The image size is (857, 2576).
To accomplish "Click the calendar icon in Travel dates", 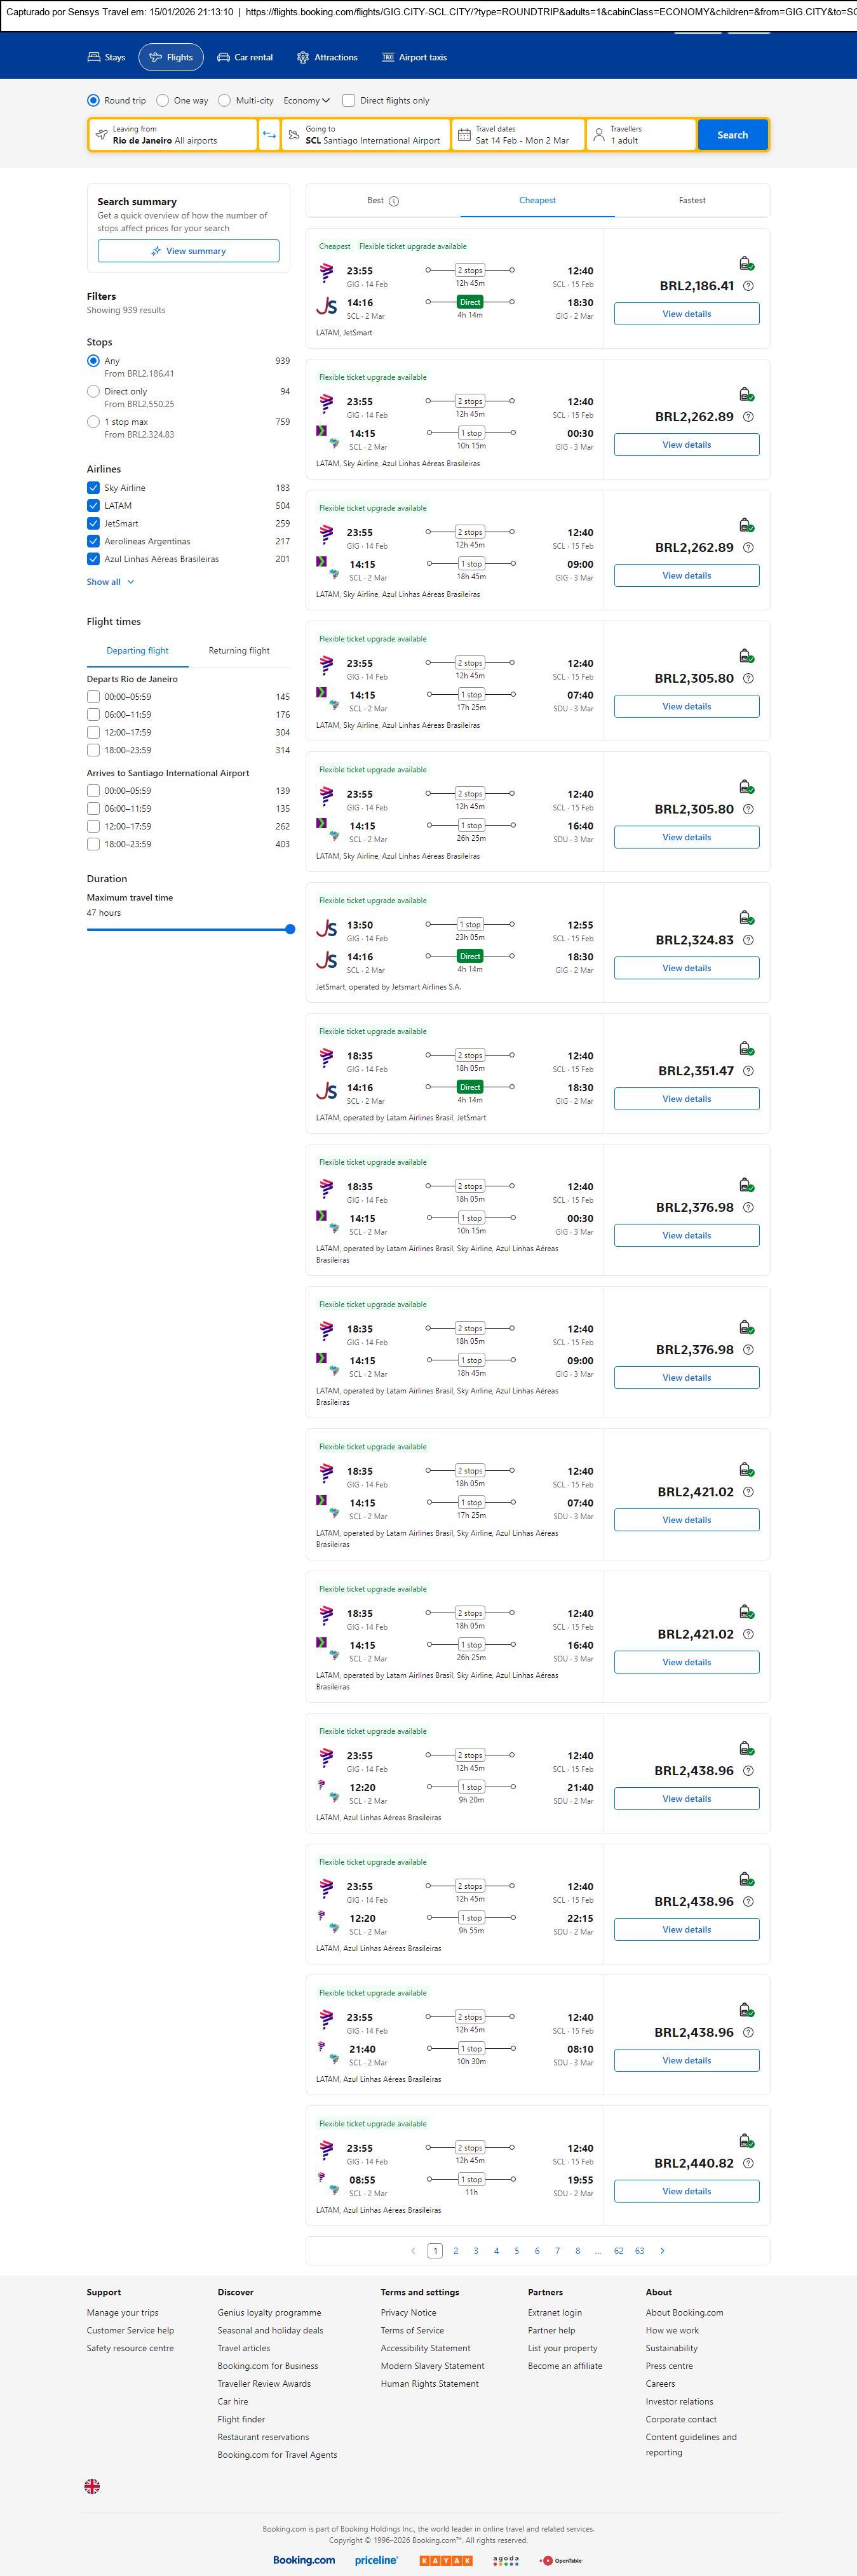I will pos(464,135).
